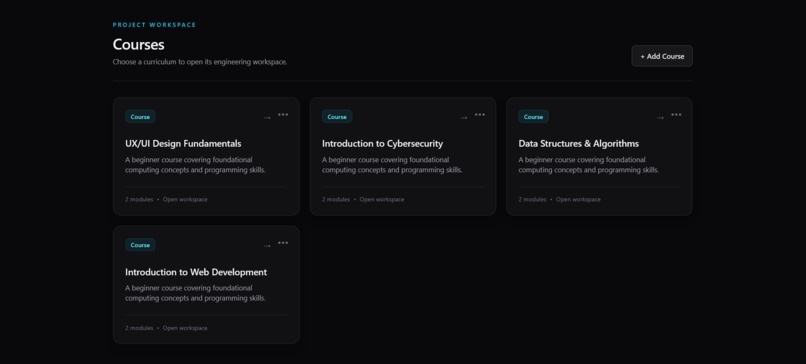Click the arrow icon on UX/UI Design Fundamentals card
Image resolution: width=806 pixels, height=364 pixels.
click(x=267, y=118)
